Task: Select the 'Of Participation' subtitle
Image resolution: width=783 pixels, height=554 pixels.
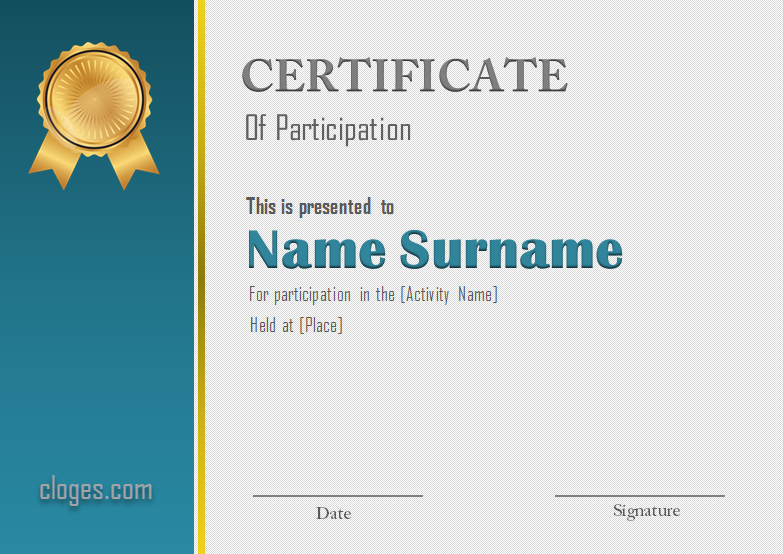Action: click(328, 128)
